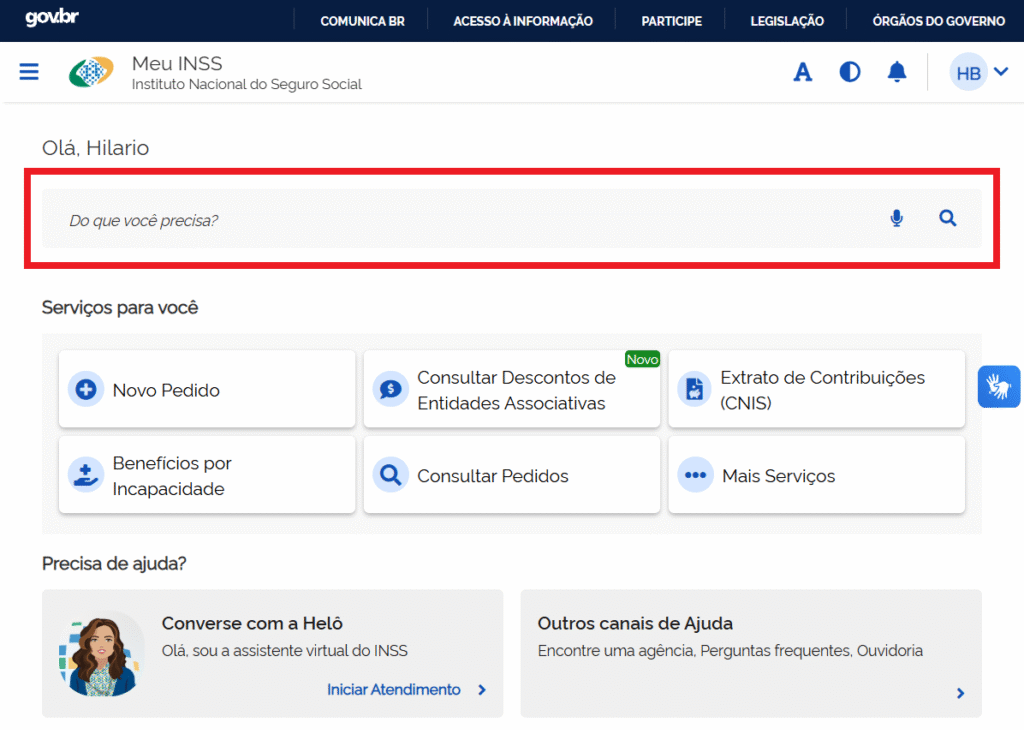Click the microphone voice search icon
This screenshot has width=1024, height=734.
click(x=897, y=218)
